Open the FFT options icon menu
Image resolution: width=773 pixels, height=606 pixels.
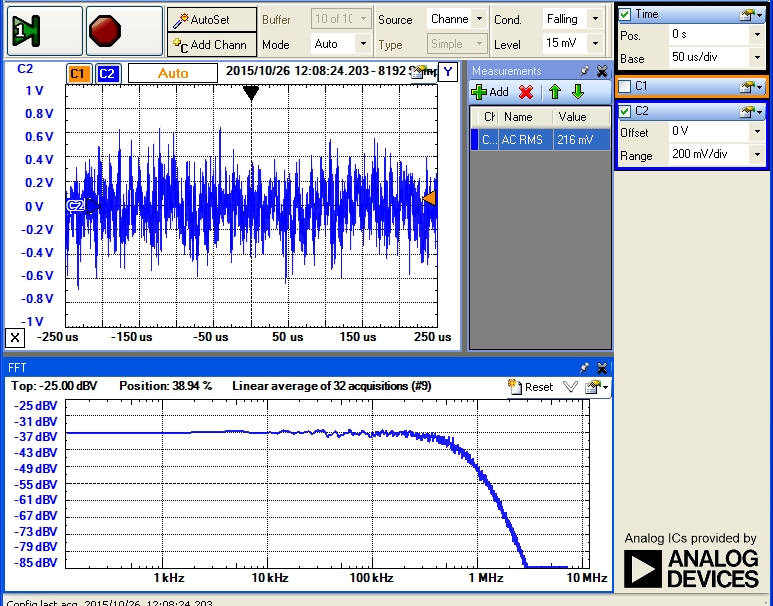[x=595, y=387]
